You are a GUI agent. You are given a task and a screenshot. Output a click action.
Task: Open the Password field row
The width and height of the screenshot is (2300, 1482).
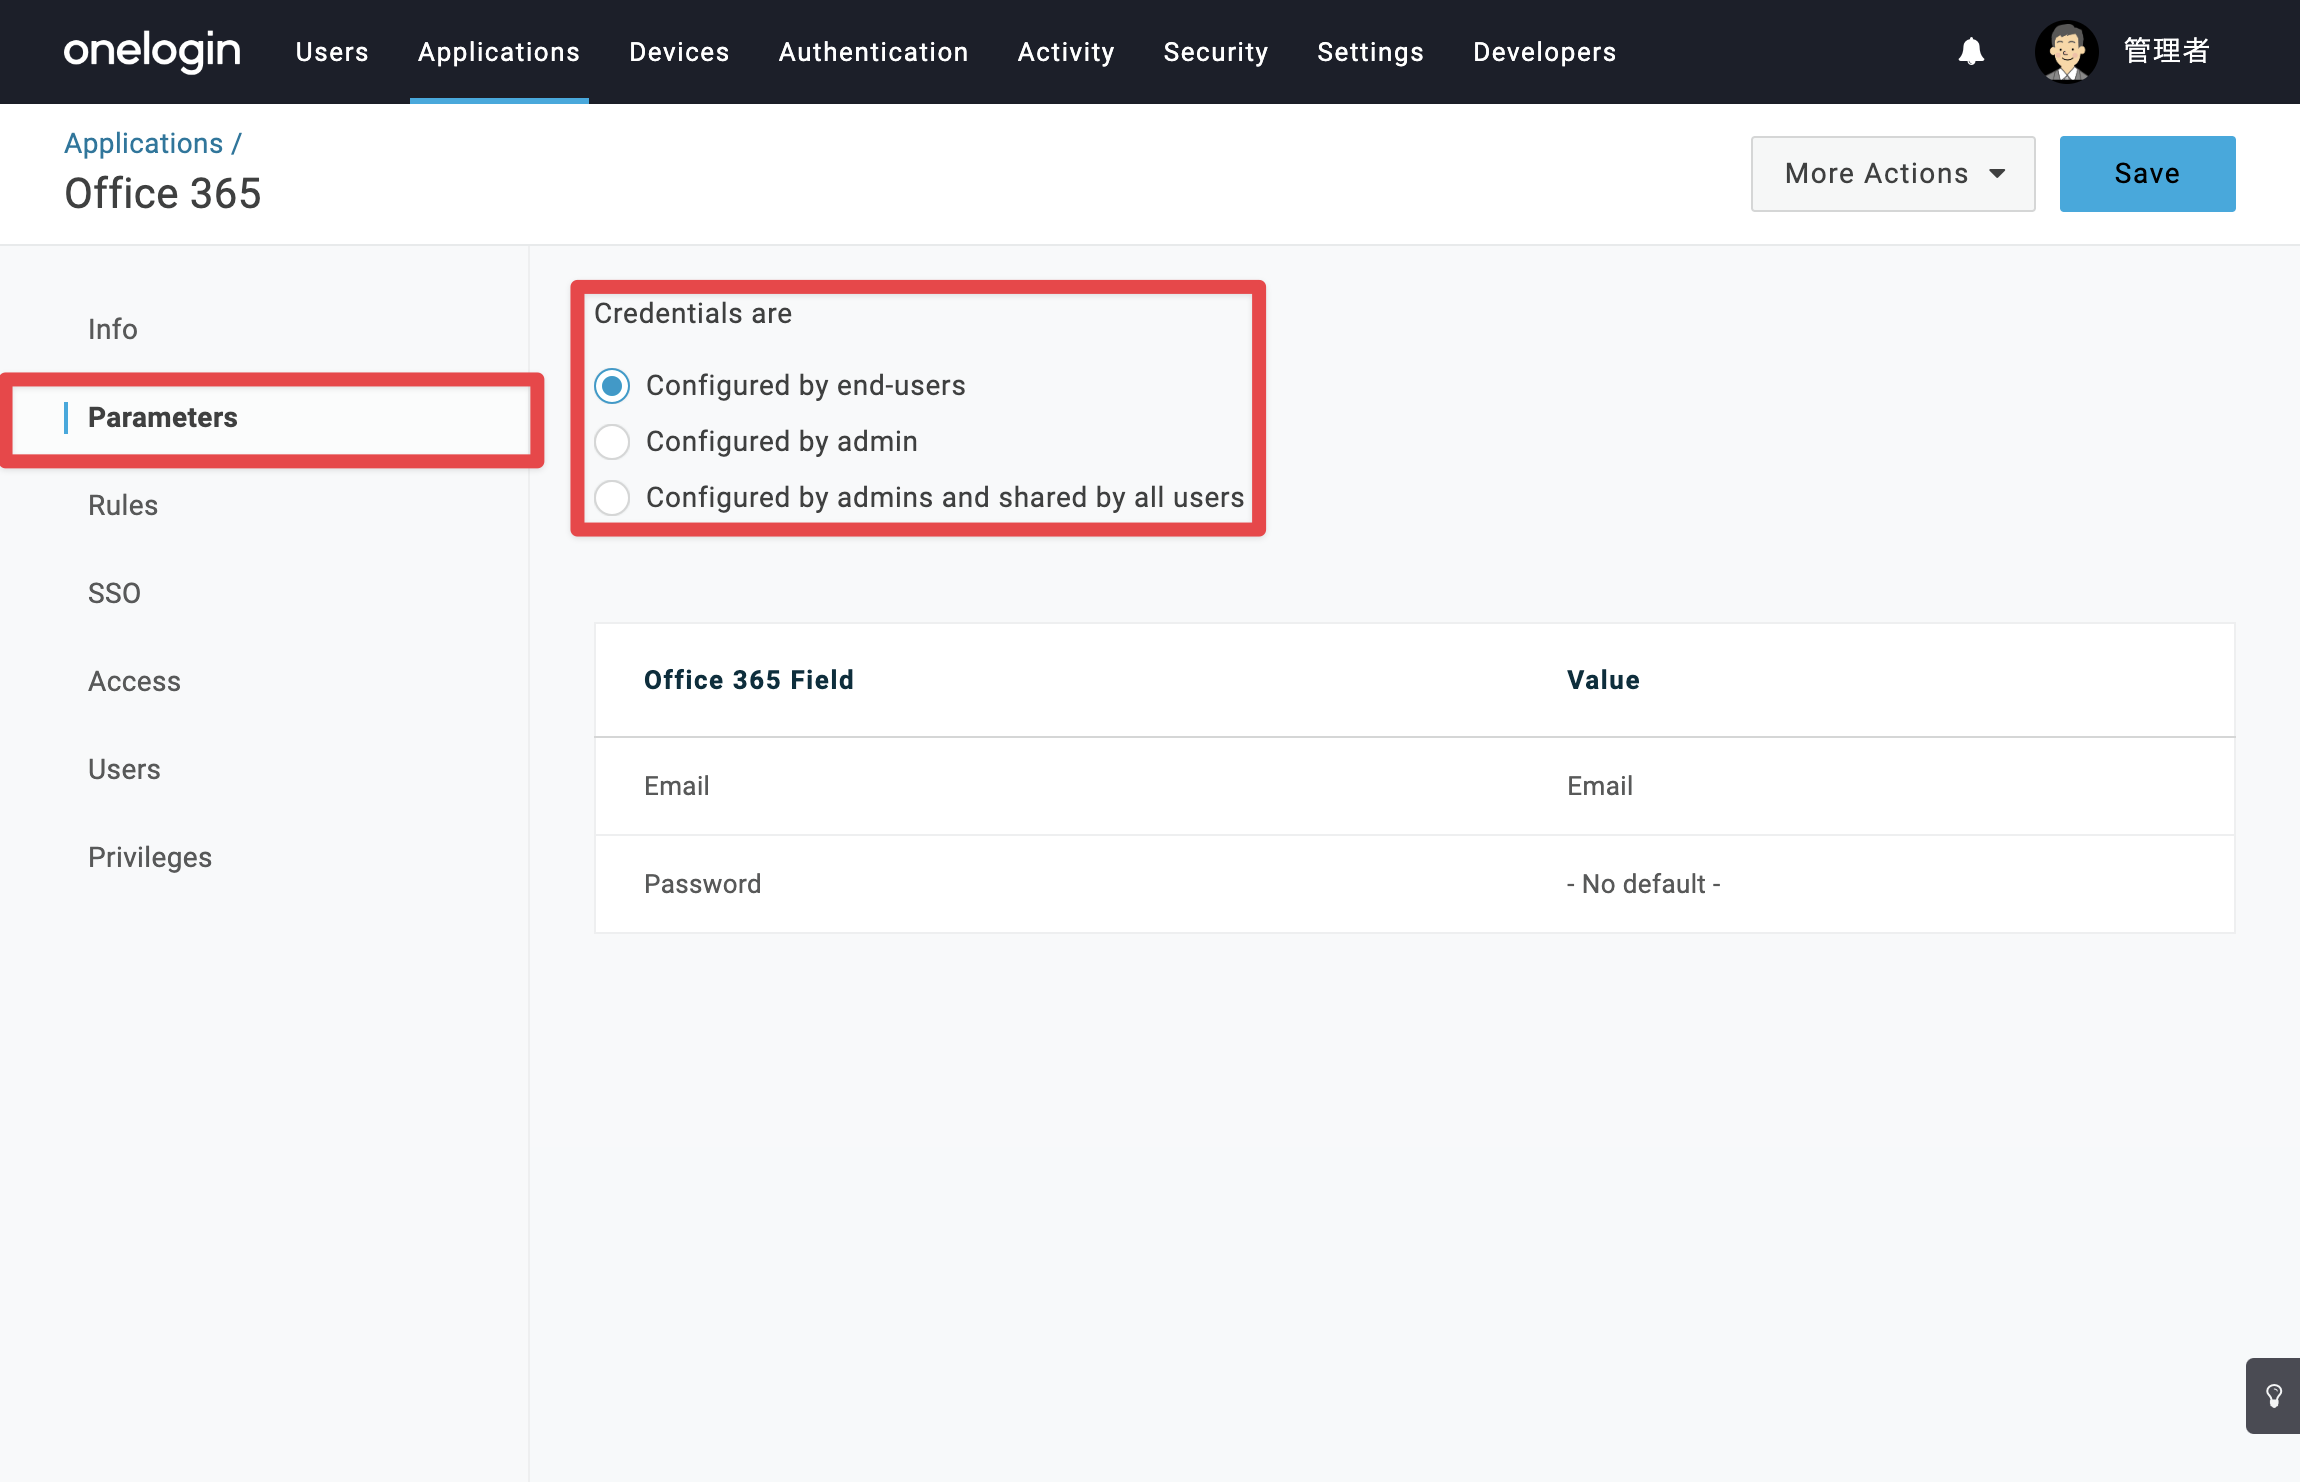[1414, 884]
